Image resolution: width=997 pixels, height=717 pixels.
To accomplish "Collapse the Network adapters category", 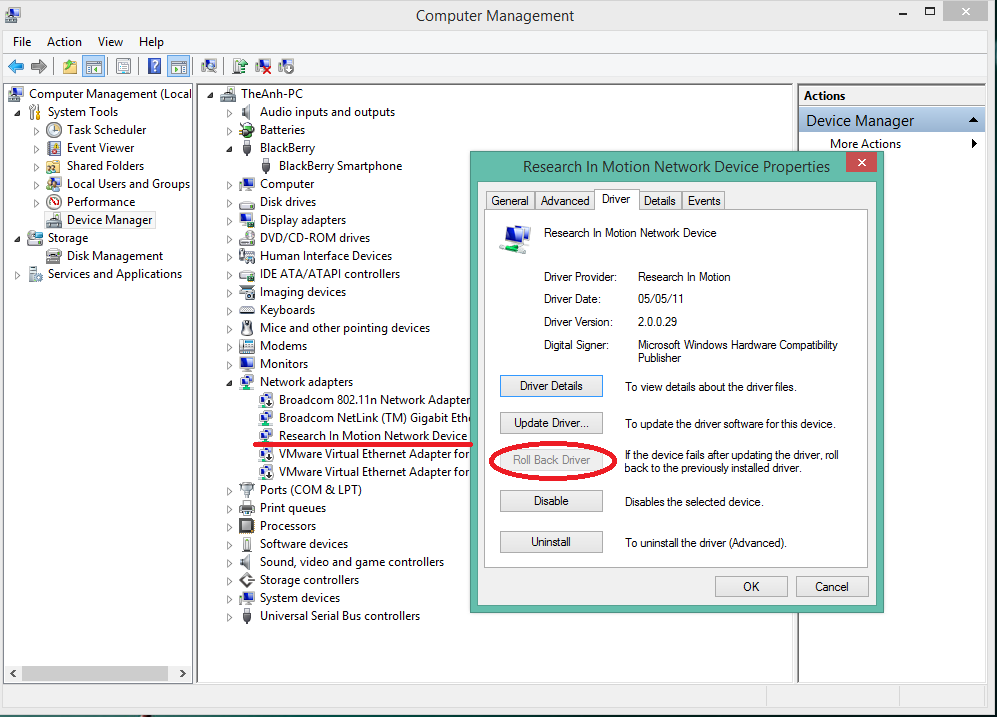I will [230, 383].
